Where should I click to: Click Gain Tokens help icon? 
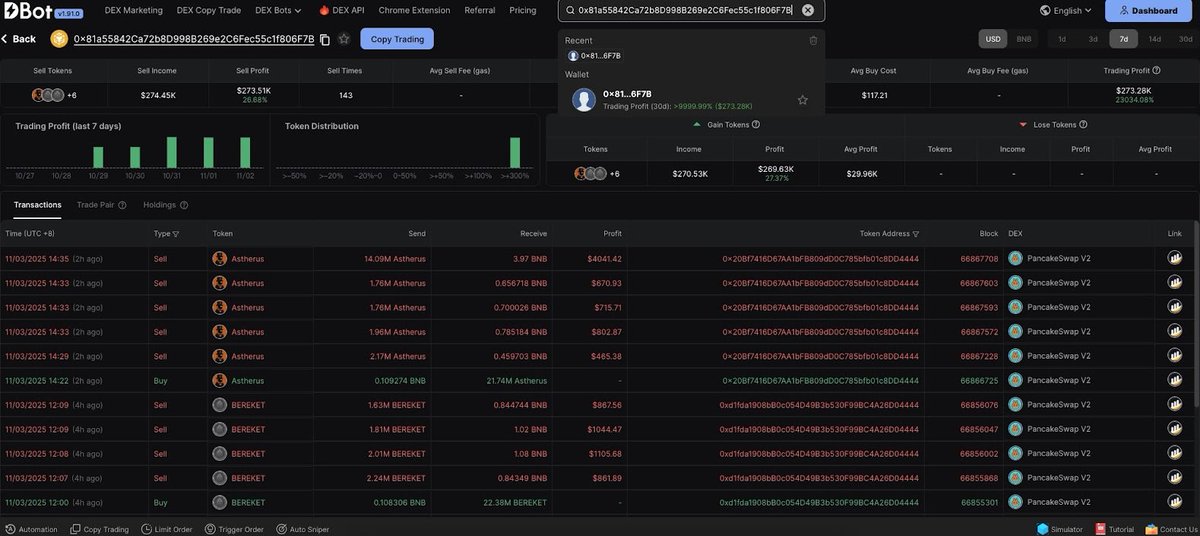(x=756, y=125)
